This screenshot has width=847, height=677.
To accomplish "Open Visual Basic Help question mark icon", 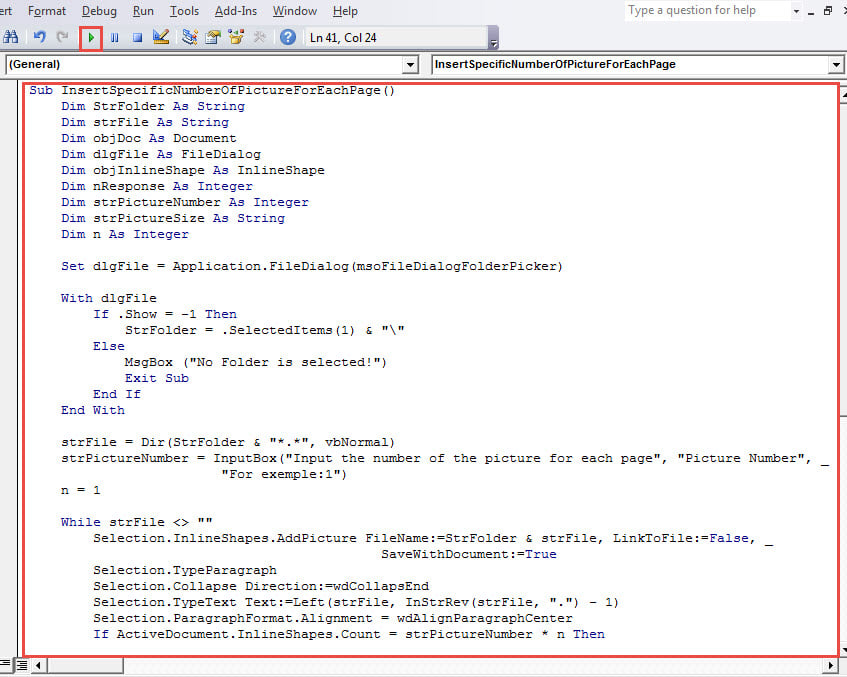I will (288, 38).
